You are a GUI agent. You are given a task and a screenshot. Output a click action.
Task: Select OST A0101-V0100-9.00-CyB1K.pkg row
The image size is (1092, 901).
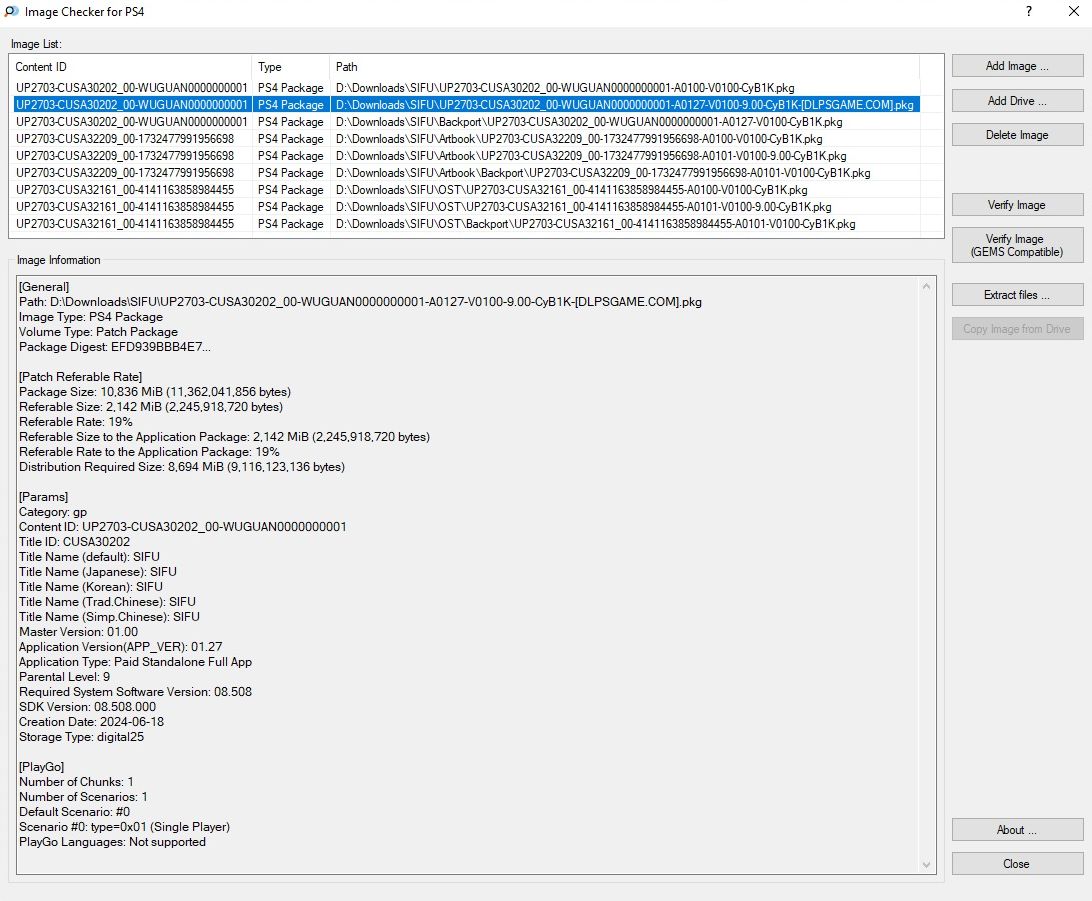pos(467,207)
